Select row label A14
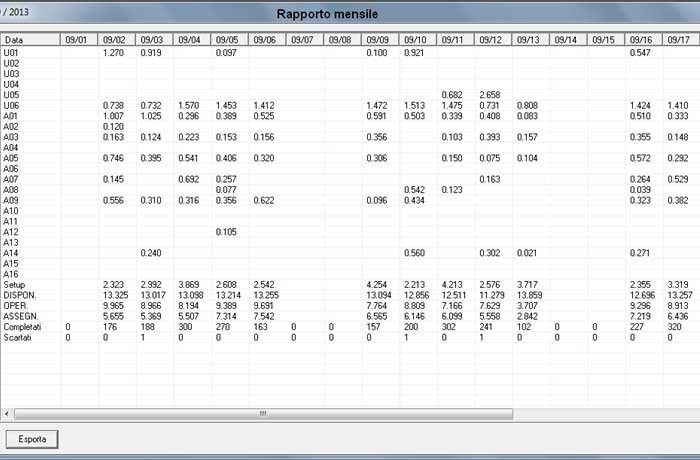The image size is (700, 460). click(11, 253)
